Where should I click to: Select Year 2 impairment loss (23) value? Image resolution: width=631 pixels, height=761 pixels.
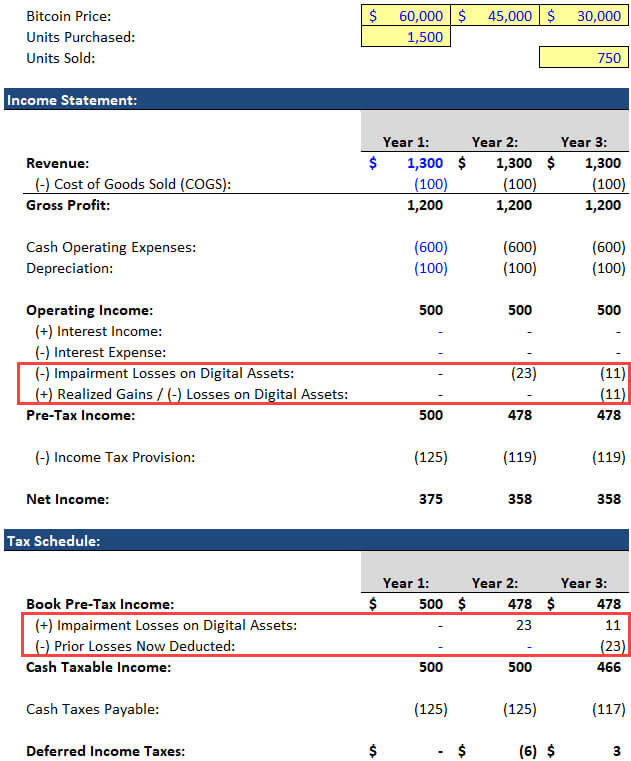[524, 373]
